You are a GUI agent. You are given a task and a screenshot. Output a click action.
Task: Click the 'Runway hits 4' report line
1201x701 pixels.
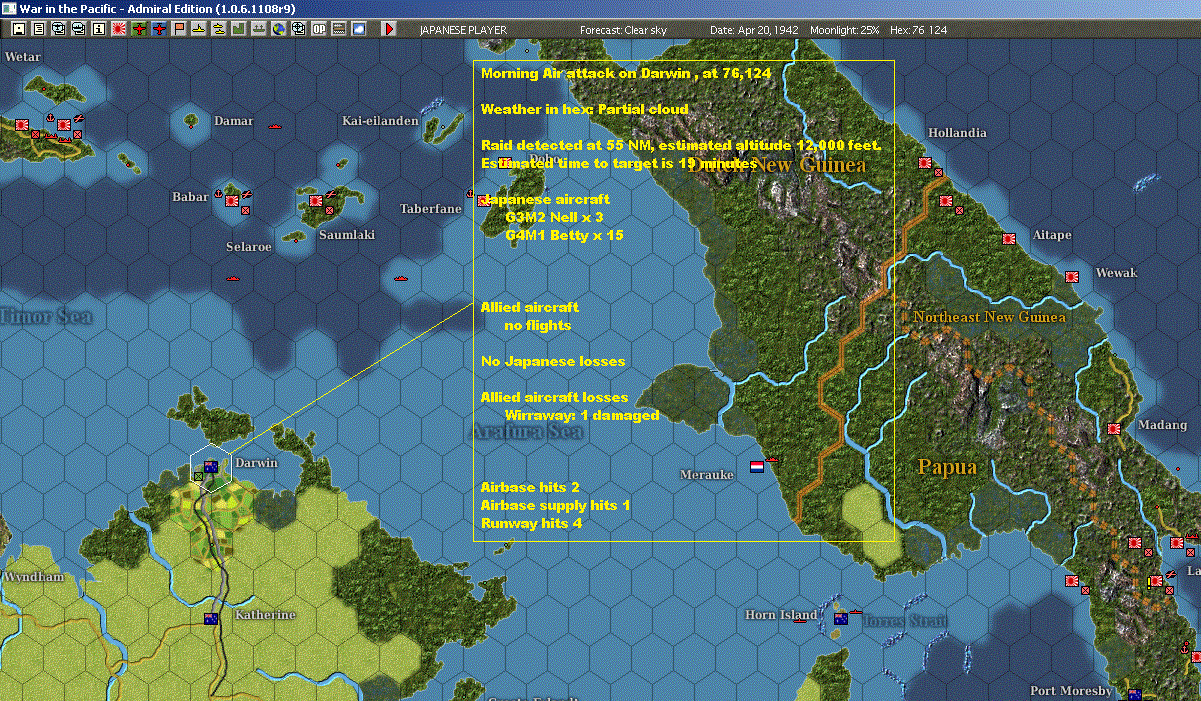coord(531,523)
